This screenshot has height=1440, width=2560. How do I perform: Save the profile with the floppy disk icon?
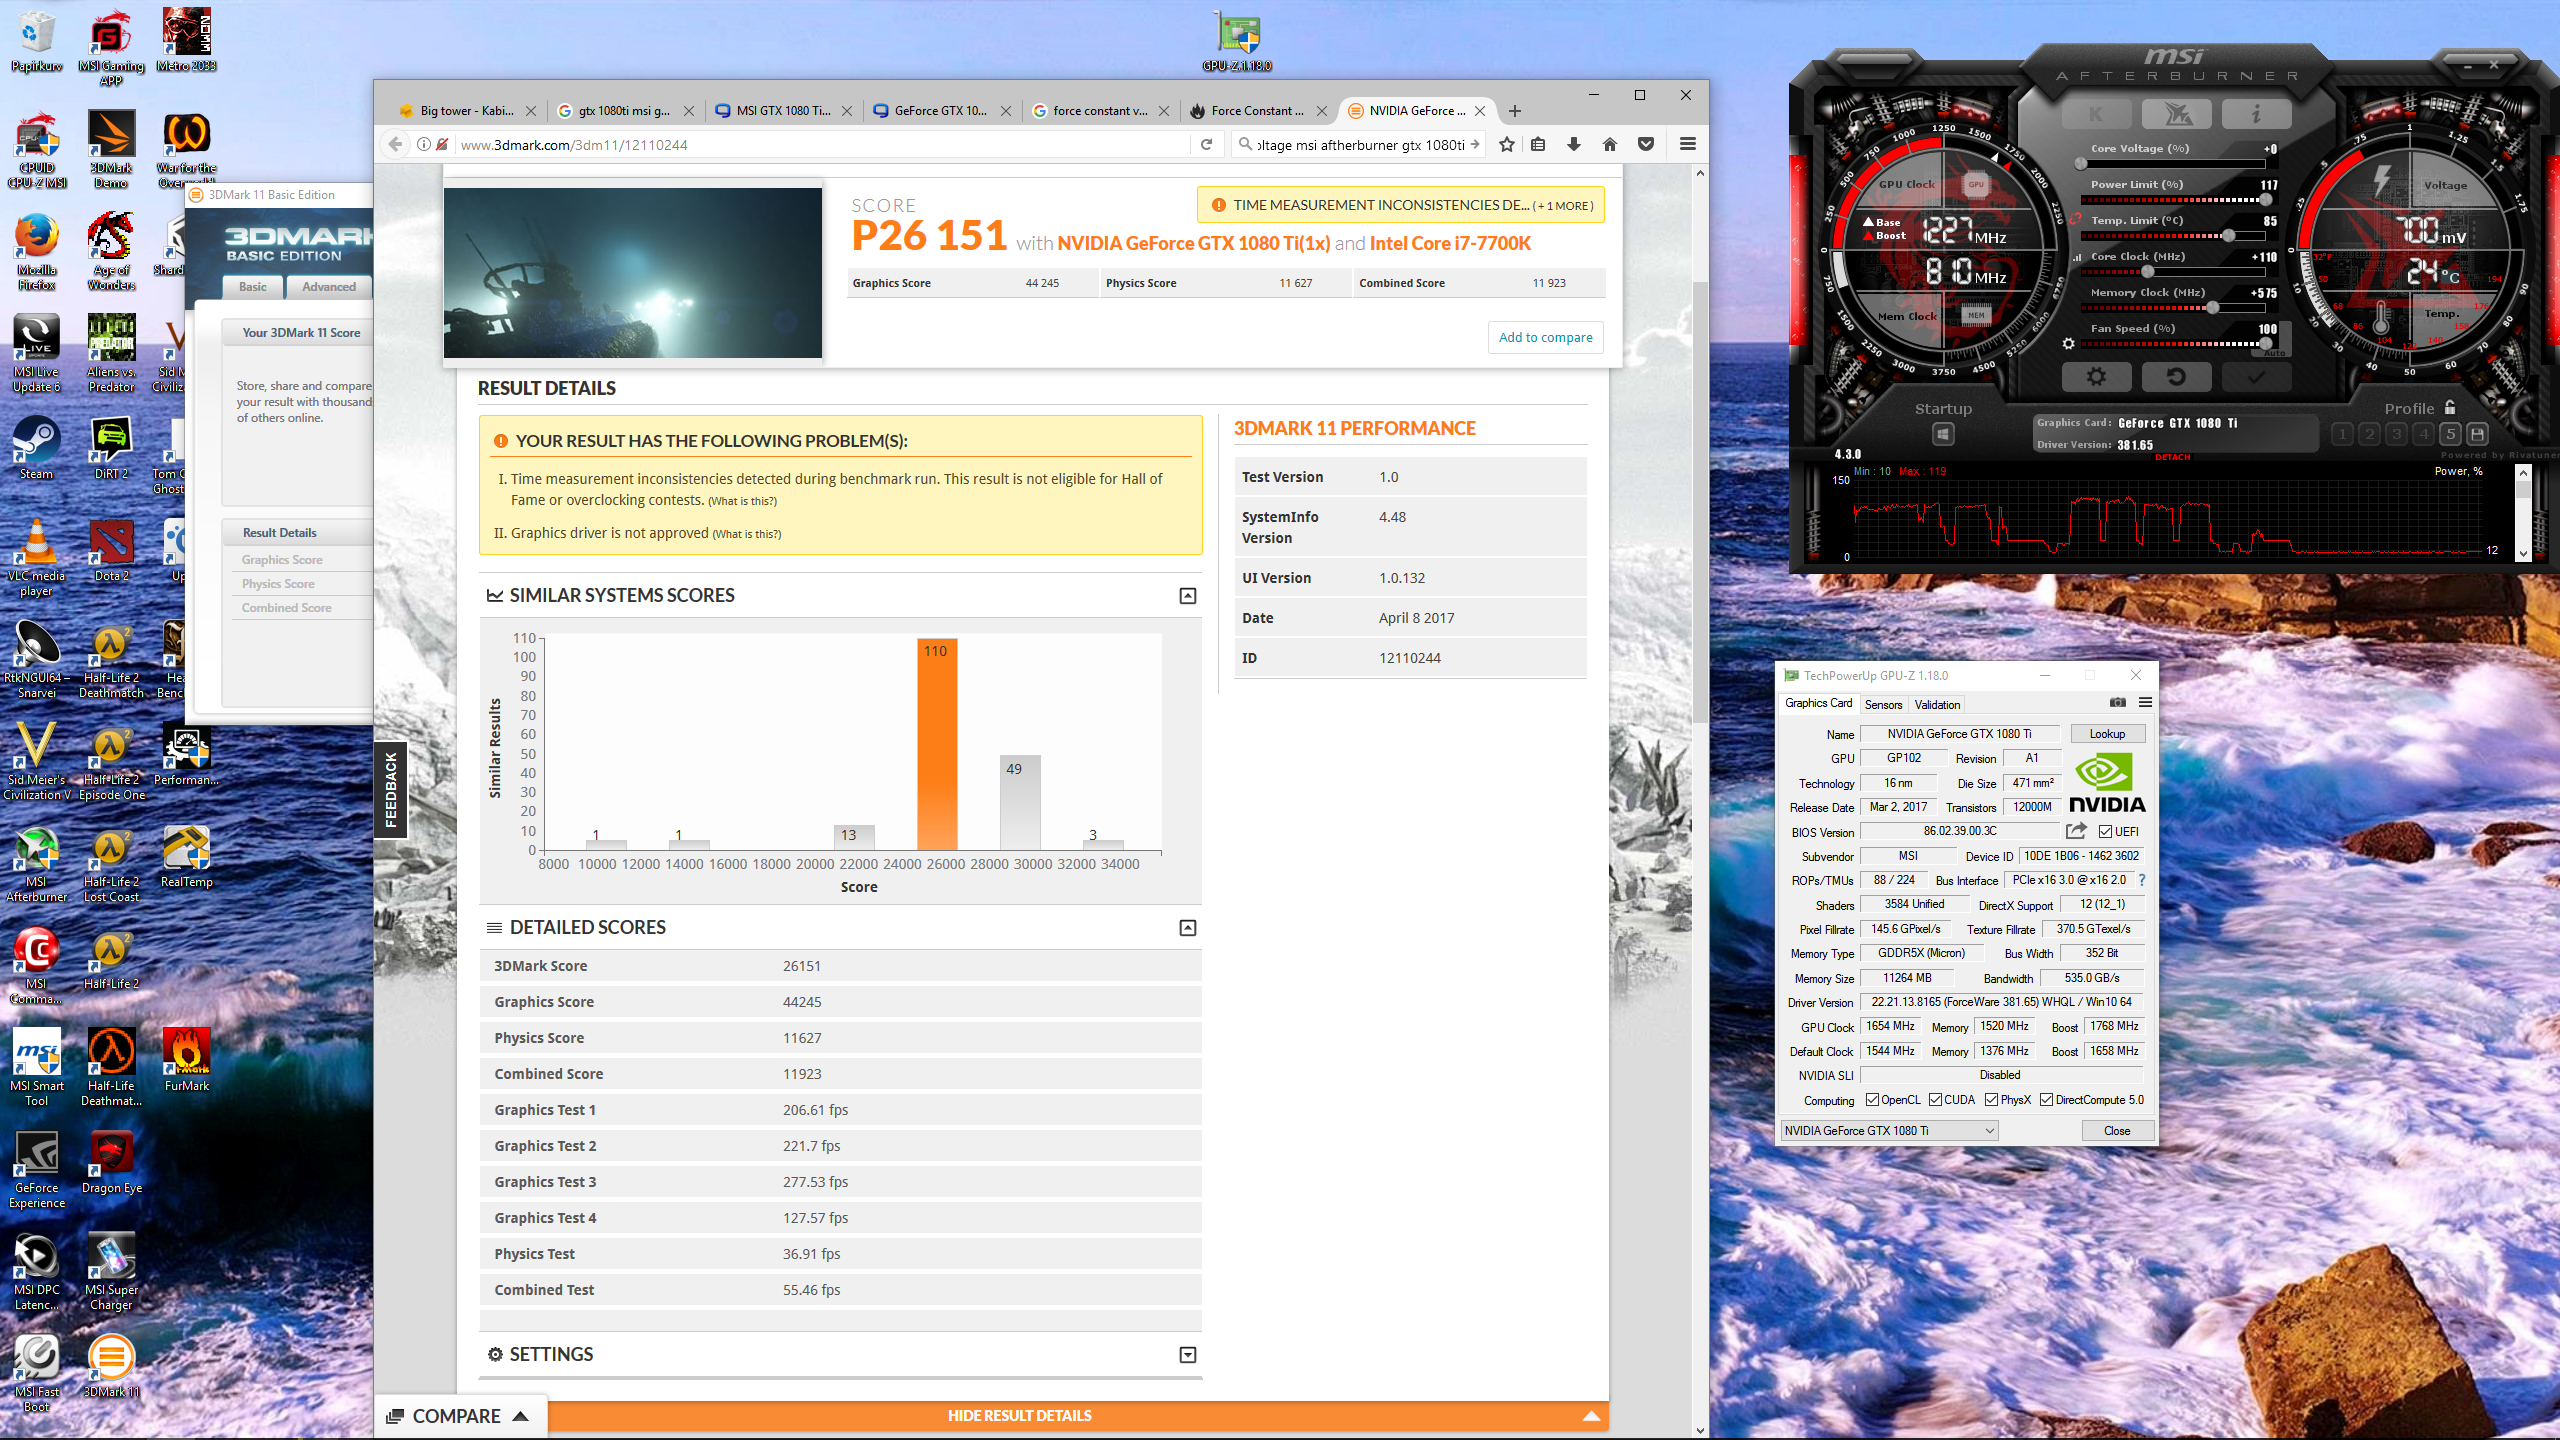tap(2477, 434)
